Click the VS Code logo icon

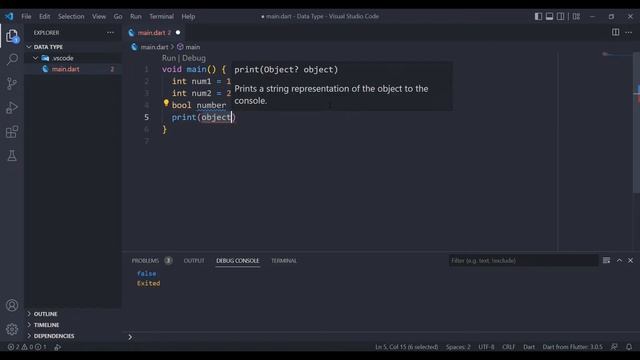9,16
